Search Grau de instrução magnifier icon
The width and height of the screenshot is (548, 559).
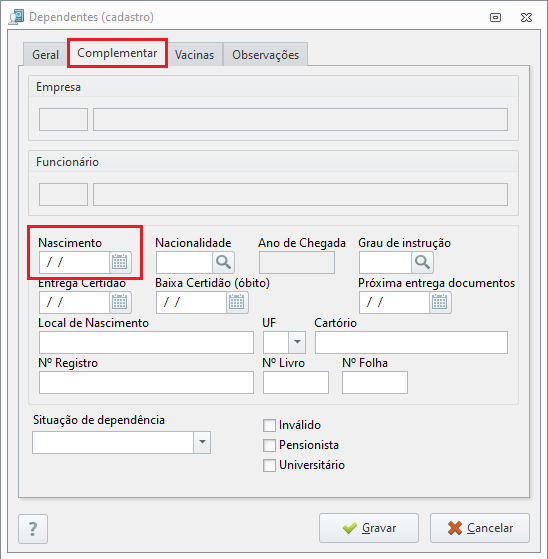tap(422, 262)
